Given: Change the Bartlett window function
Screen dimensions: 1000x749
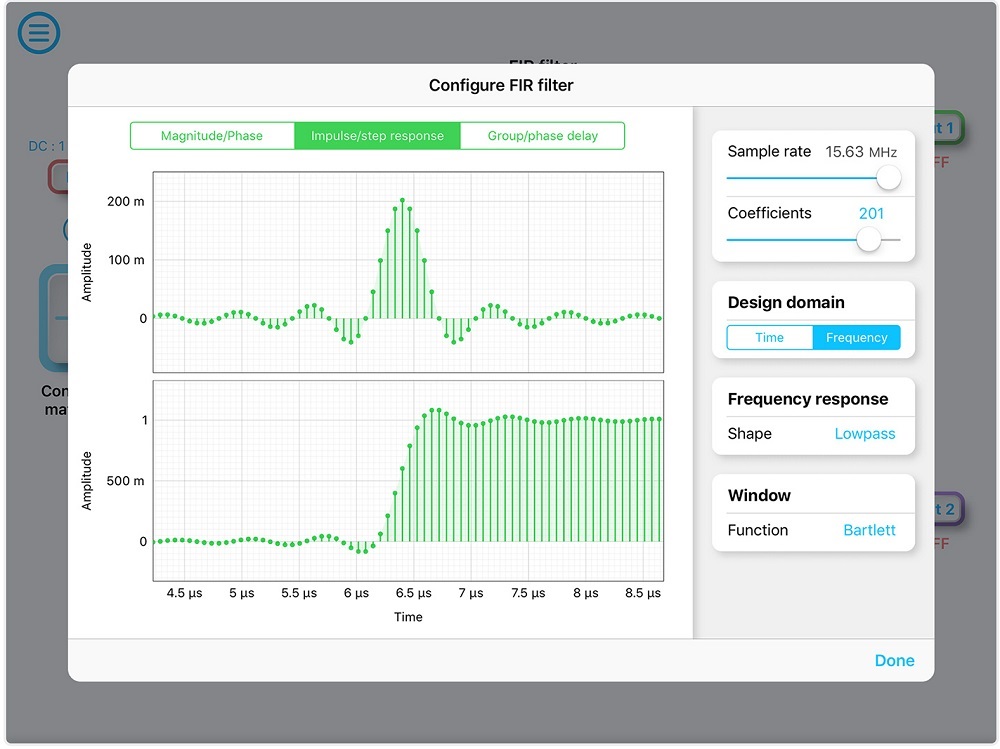Looking at the screenshot, I should (869, 530).
